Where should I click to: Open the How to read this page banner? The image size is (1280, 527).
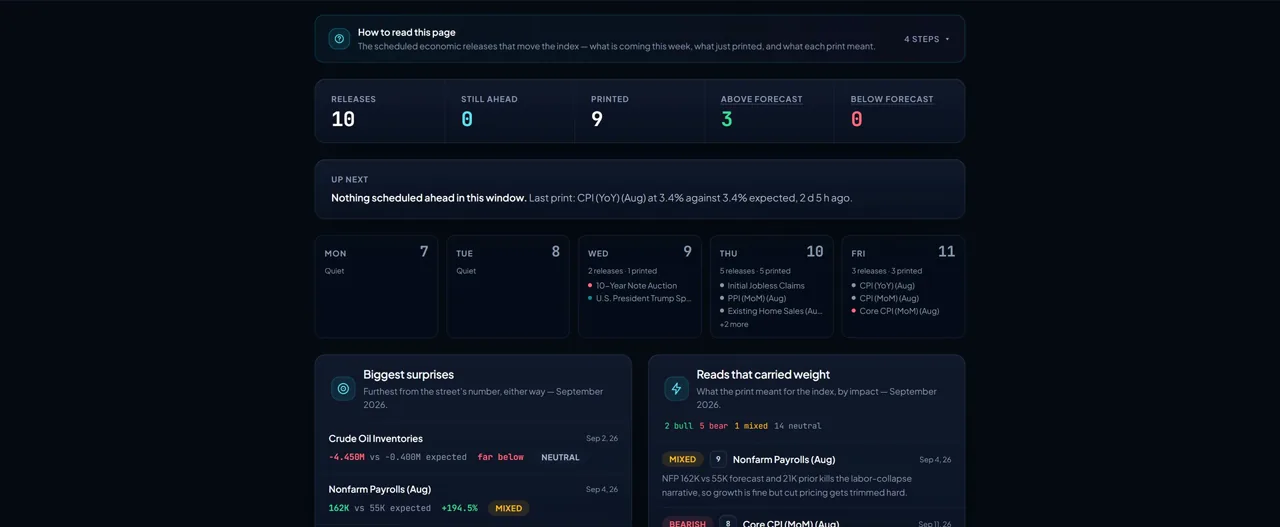[x=640, y=39]
